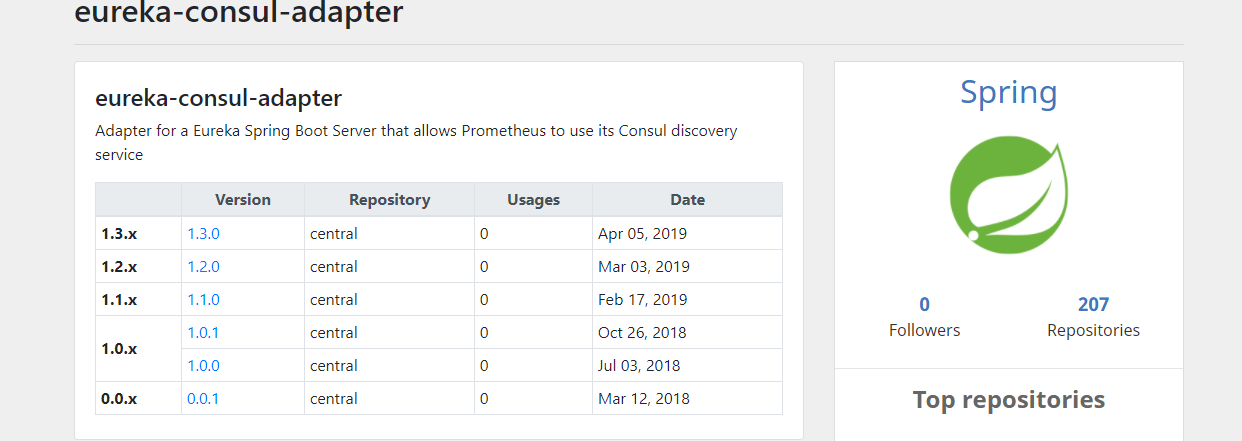The height and width of the screenshot is (441, 1242).
Task: Open version 1.2.0 link
Action: [x=203, y=267]
